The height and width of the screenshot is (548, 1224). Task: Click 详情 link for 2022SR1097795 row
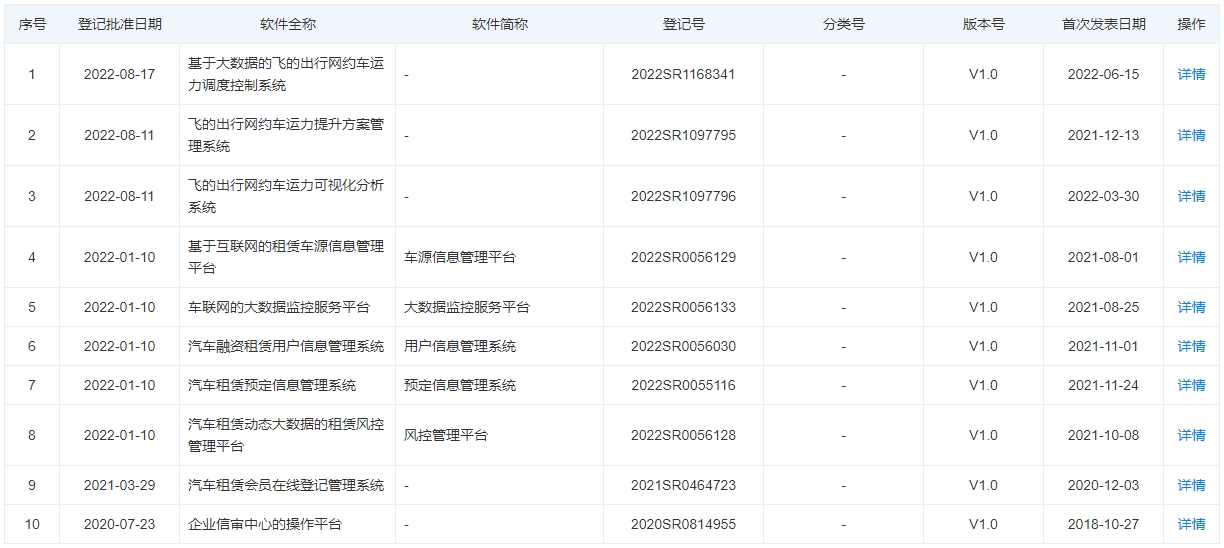click(1191, 135)
